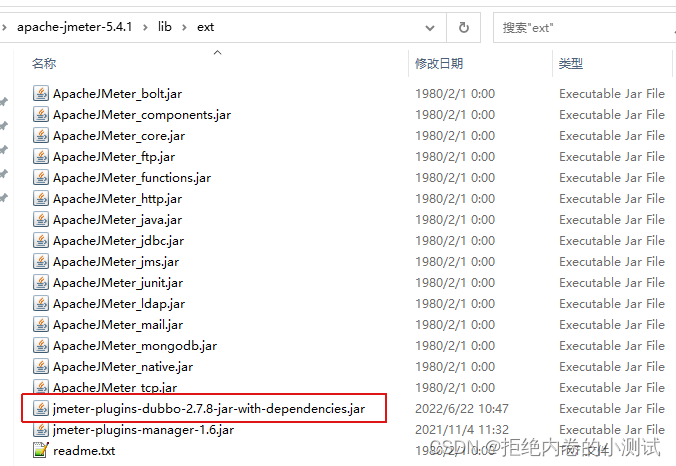Select file name ApacheJMeter_bolt.jar
Image resolution: width=676 pixels, height=466 pixels.
click(x=117, y=94)
